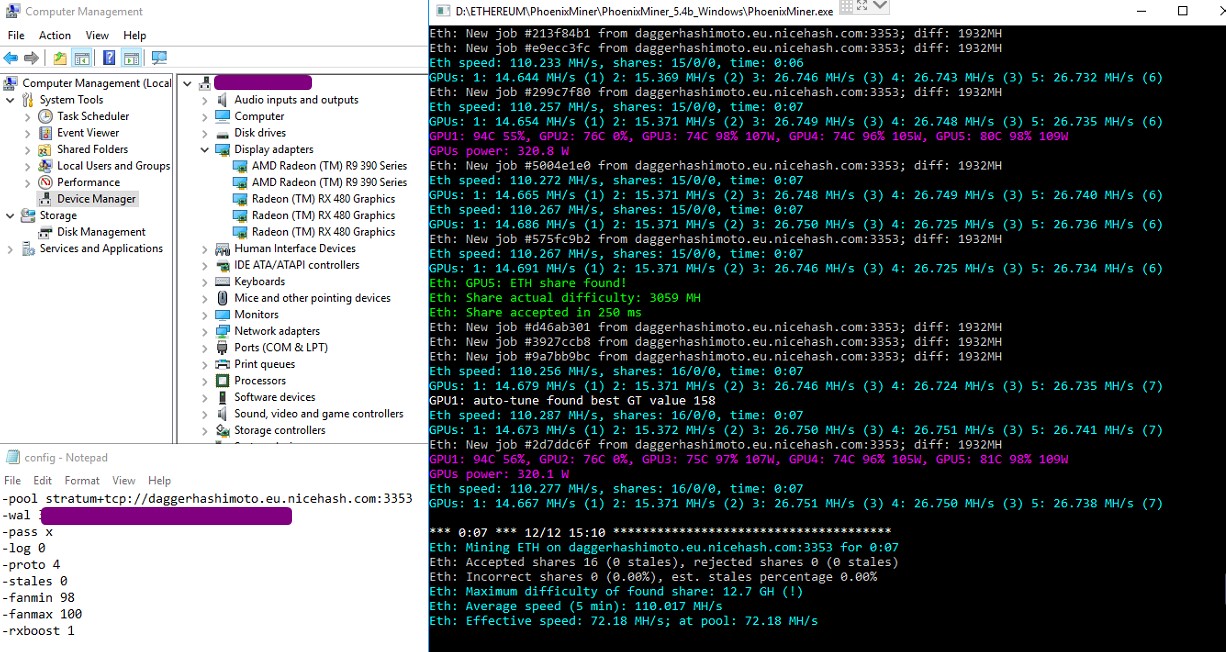Click the PhoenixMiner console title bar icon
Viewport: 1226px width, 652px height.
point(441,11)
